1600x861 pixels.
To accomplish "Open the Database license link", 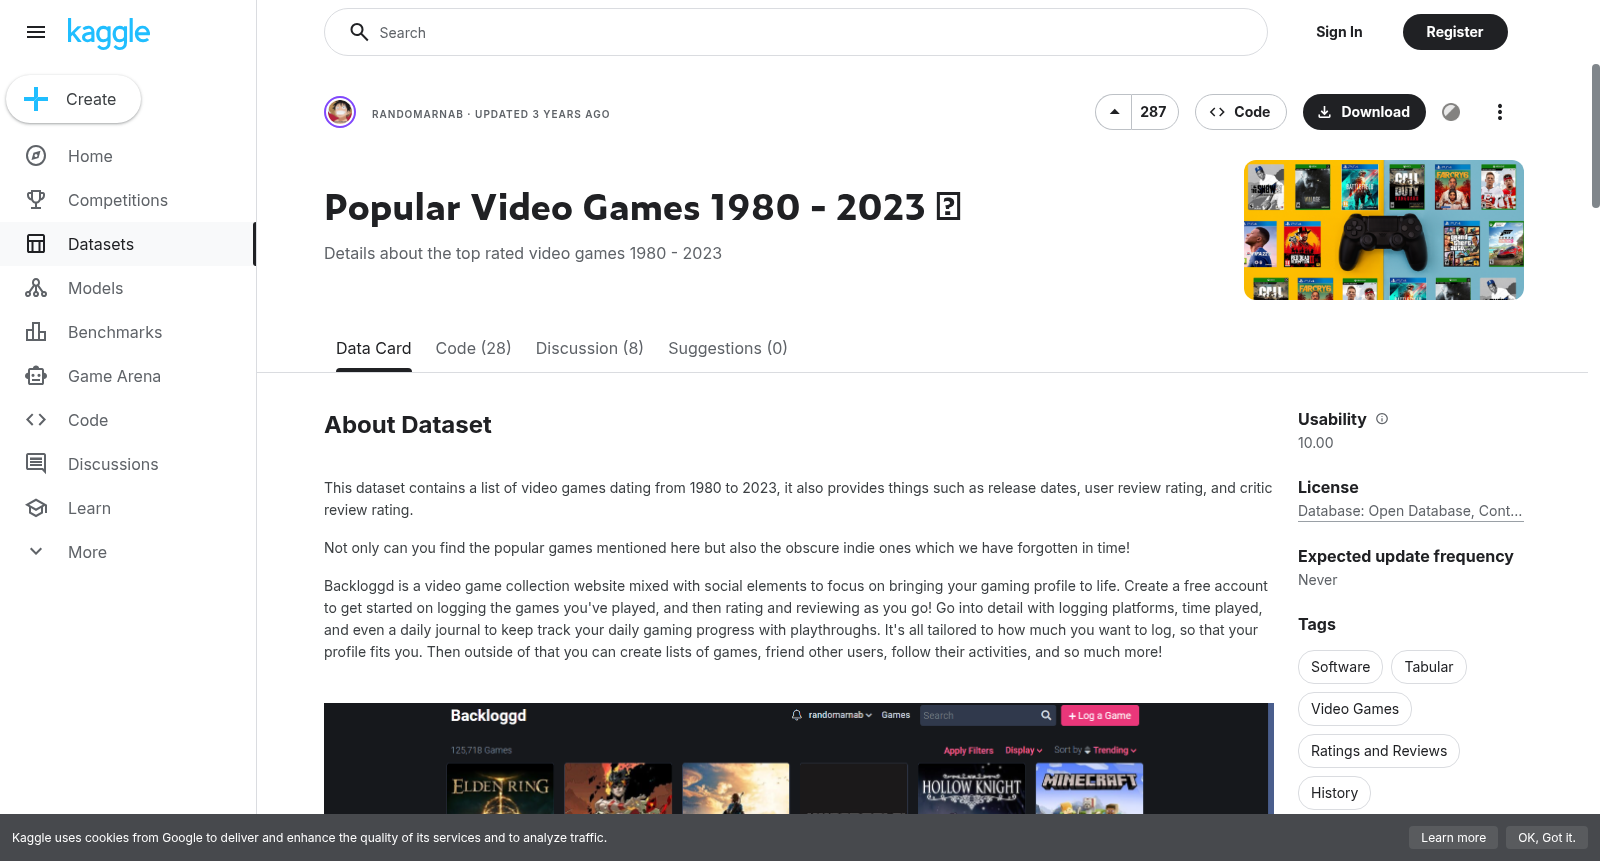I will coord(1410,511).
